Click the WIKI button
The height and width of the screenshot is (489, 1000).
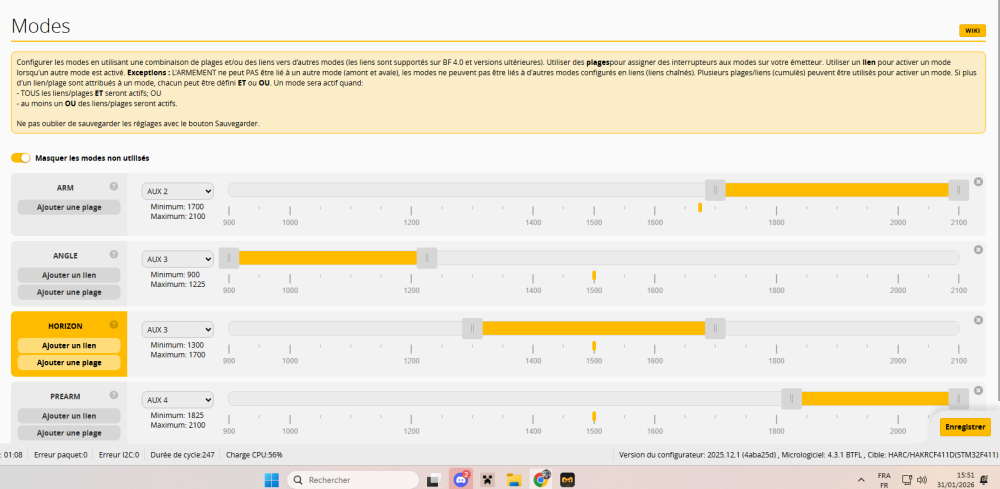972,31
